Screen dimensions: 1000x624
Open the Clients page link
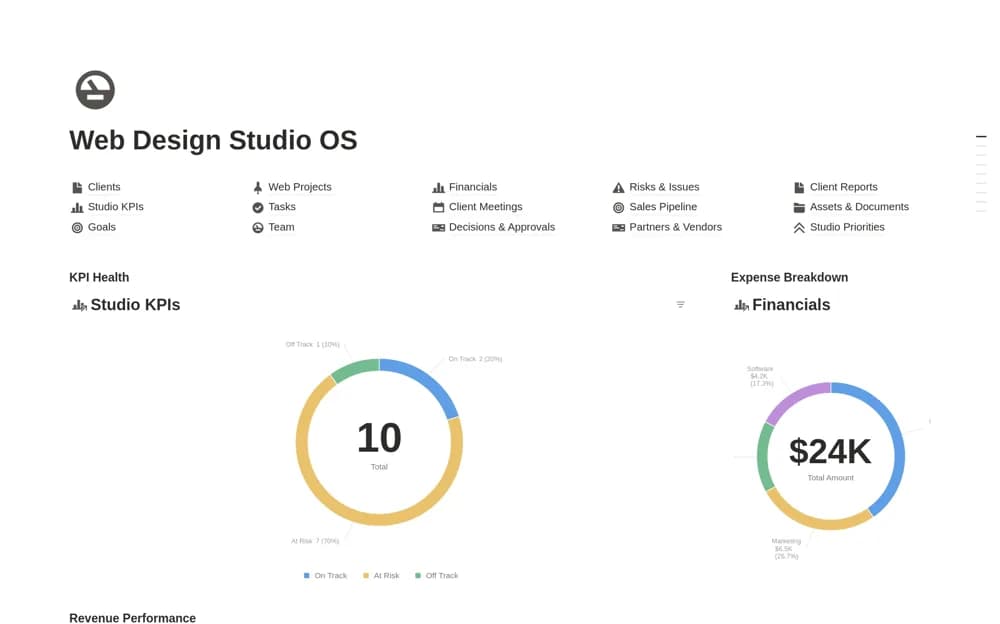click(104, 187)
